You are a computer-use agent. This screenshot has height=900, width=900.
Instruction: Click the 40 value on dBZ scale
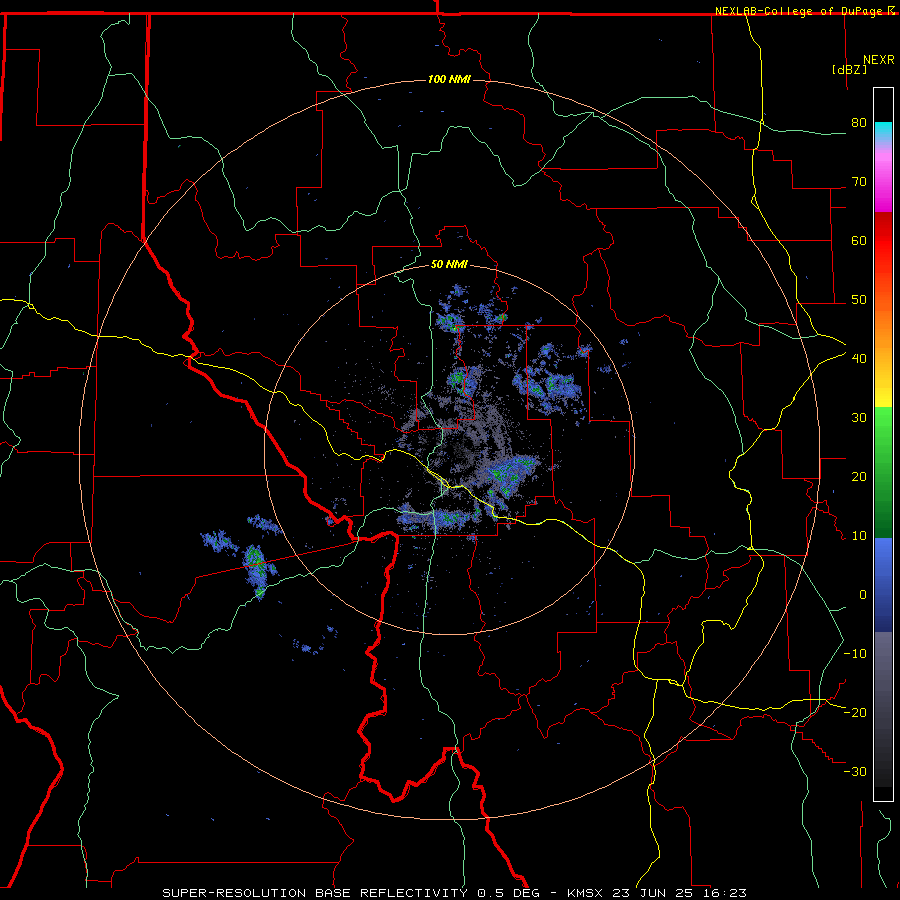tap(859, 359)
